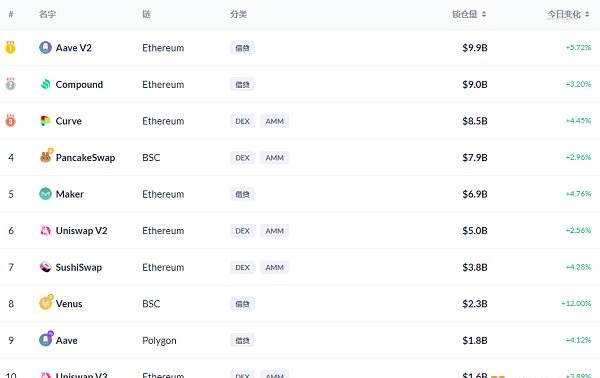Open the Compound protocol name link
The image size is (600, 378).
[79, 85]
